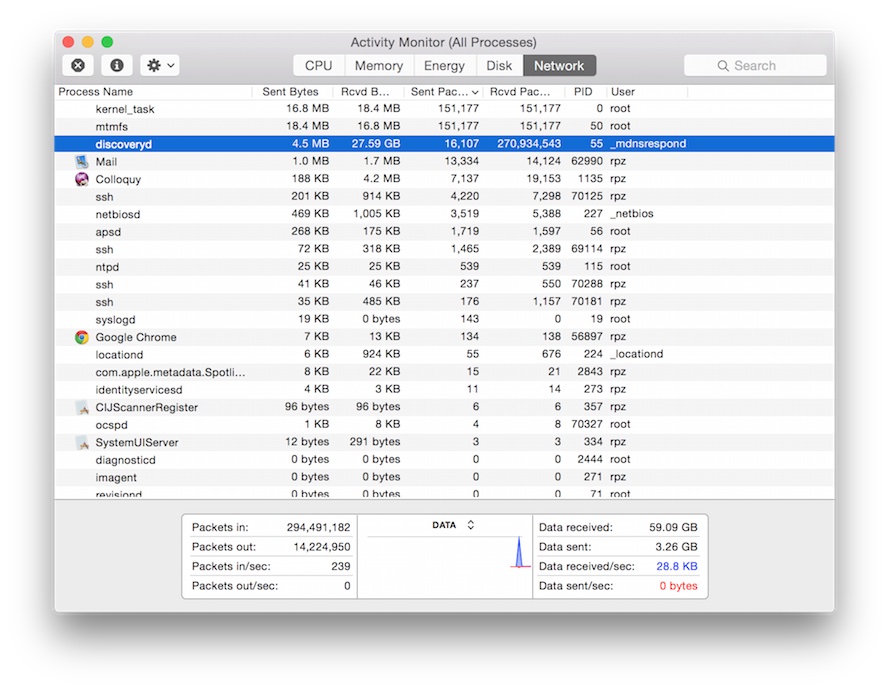Click the force quit process button
This screenshot has width=889, height=690.
(x=78, y=65)
